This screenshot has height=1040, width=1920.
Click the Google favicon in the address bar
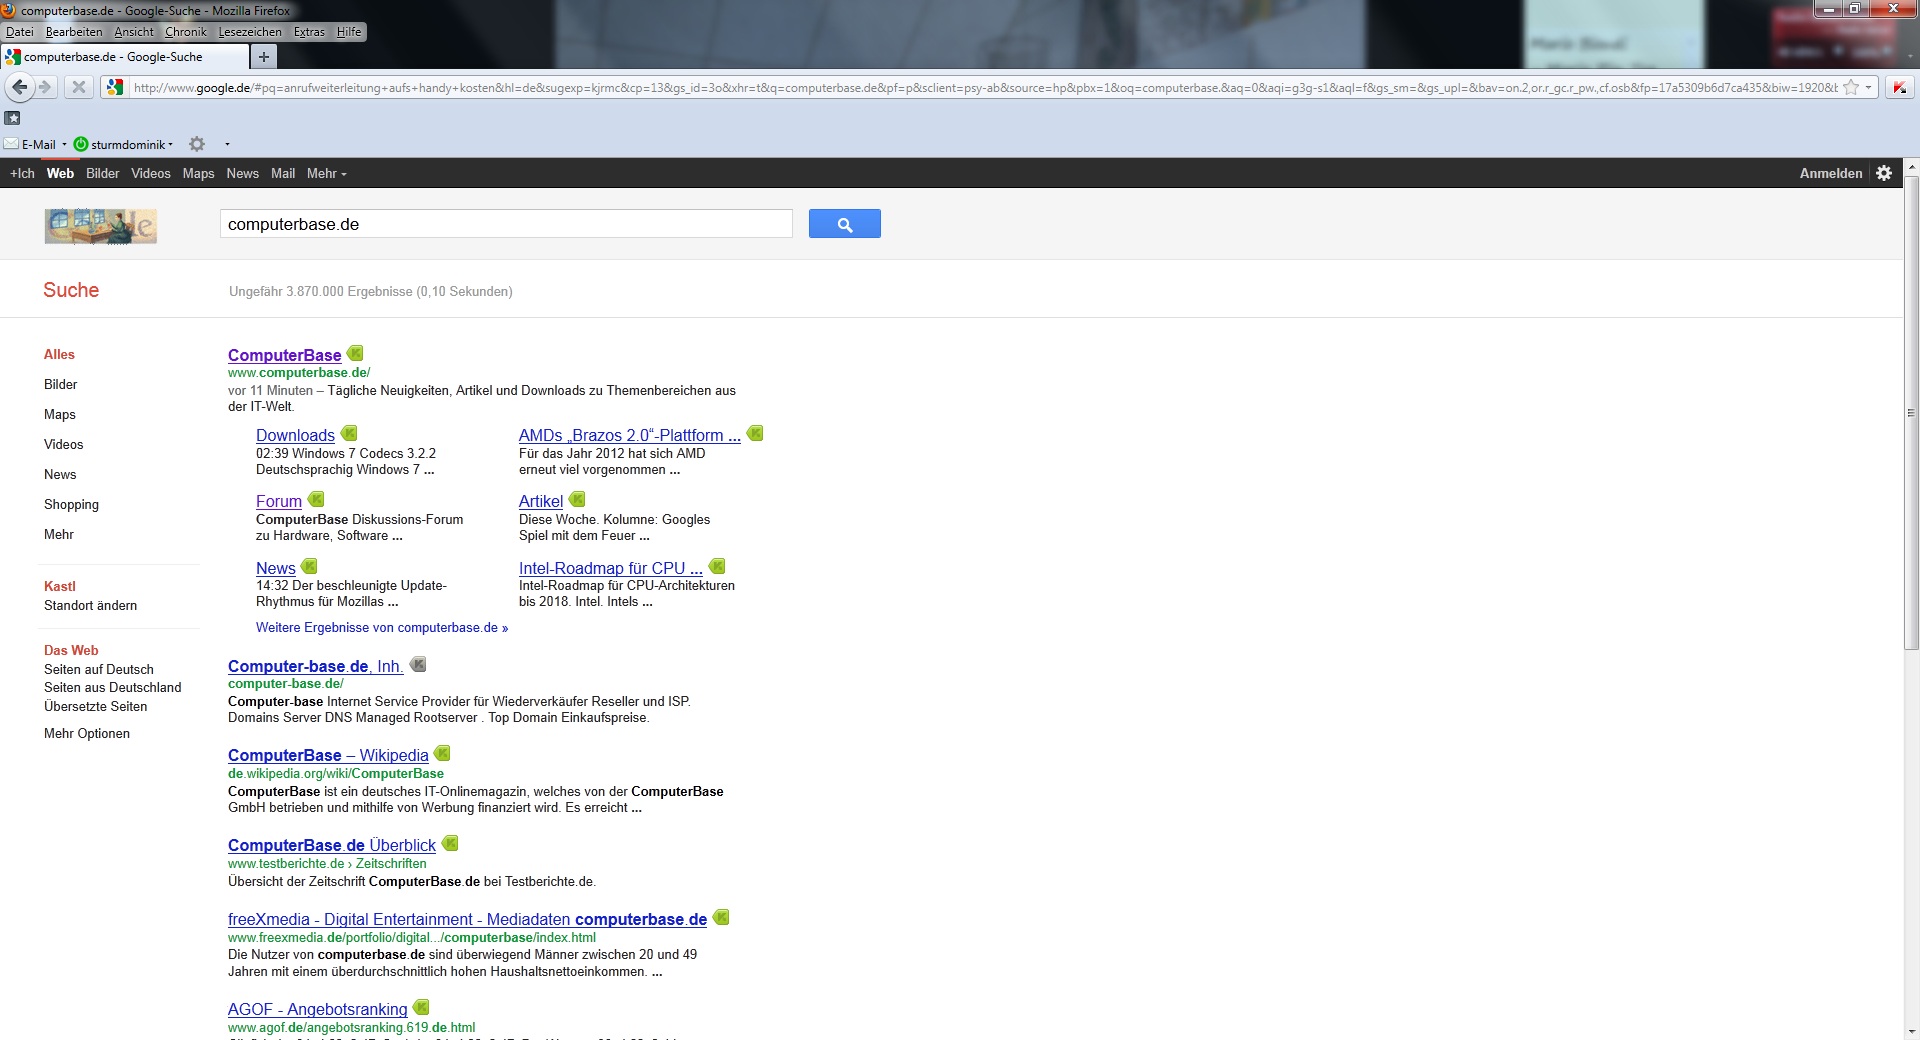(x=115, y=87)
